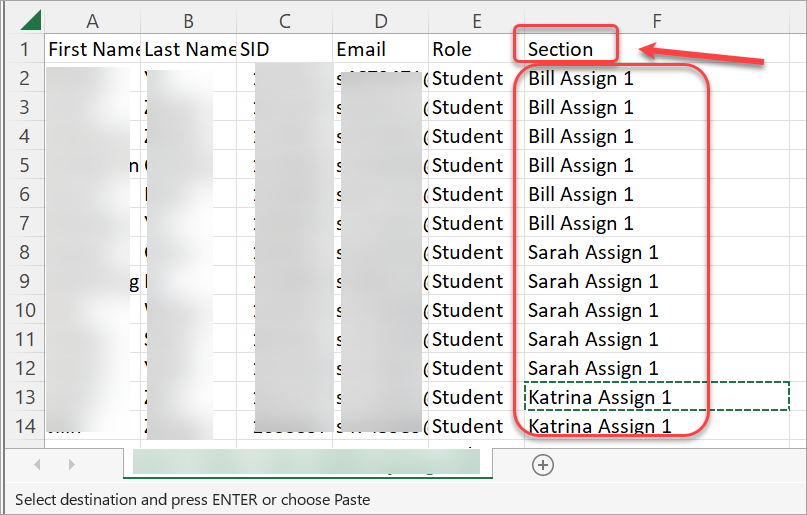The image size is (807, 515).
Task: Select Student role cell in row 6
Action: pos(477,193)
